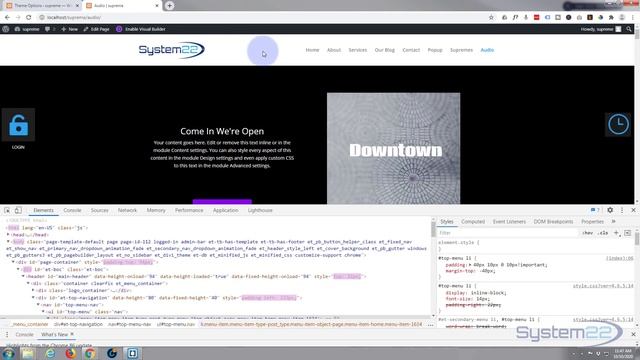Open Chrome extensions puzzle icon
This screenshot has width=640, height=360.
tap(611, 17)
